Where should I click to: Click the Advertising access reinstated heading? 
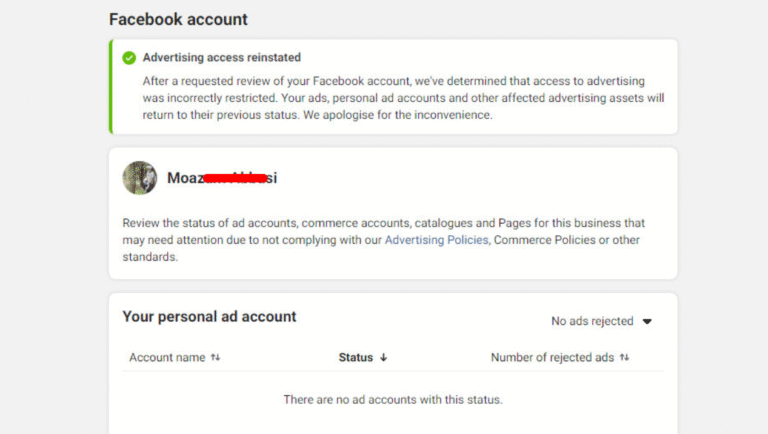(222, 57)
